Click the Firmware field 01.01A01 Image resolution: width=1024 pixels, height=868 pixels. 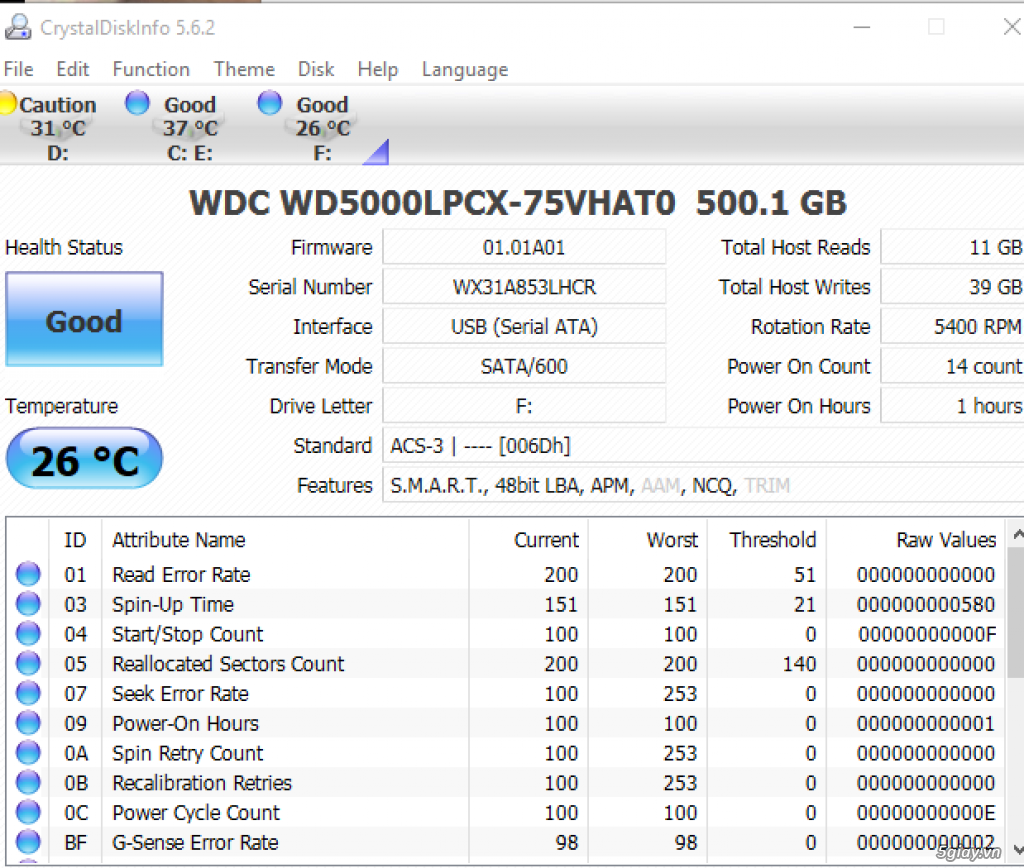pyautogui.click(x=524, y=247)
